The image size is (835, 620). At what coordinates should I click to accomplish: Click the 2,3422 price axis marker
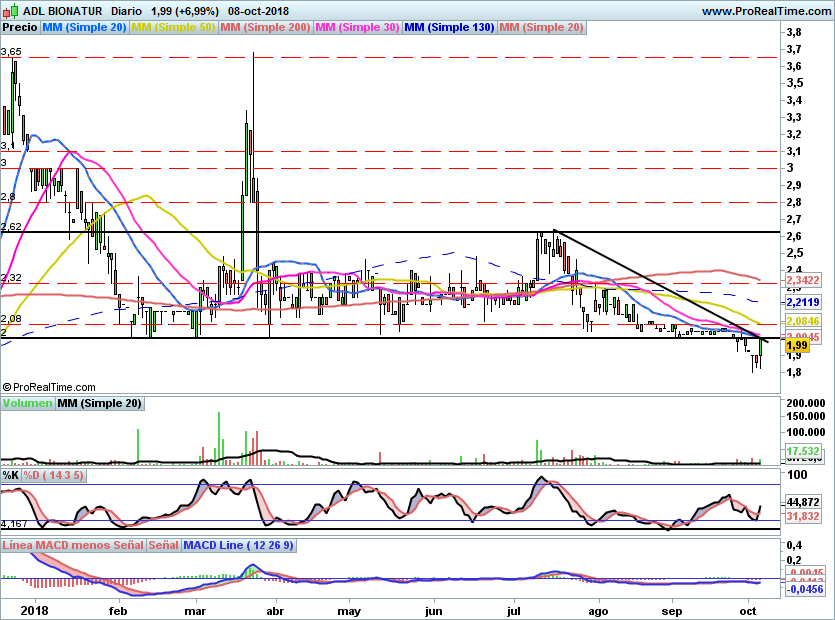pos(803,280)
